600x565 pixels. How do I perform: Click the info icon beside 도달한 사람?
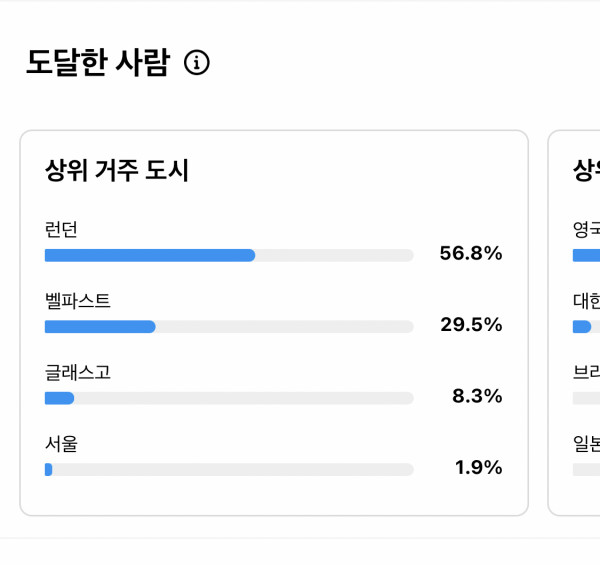[198, 64]
